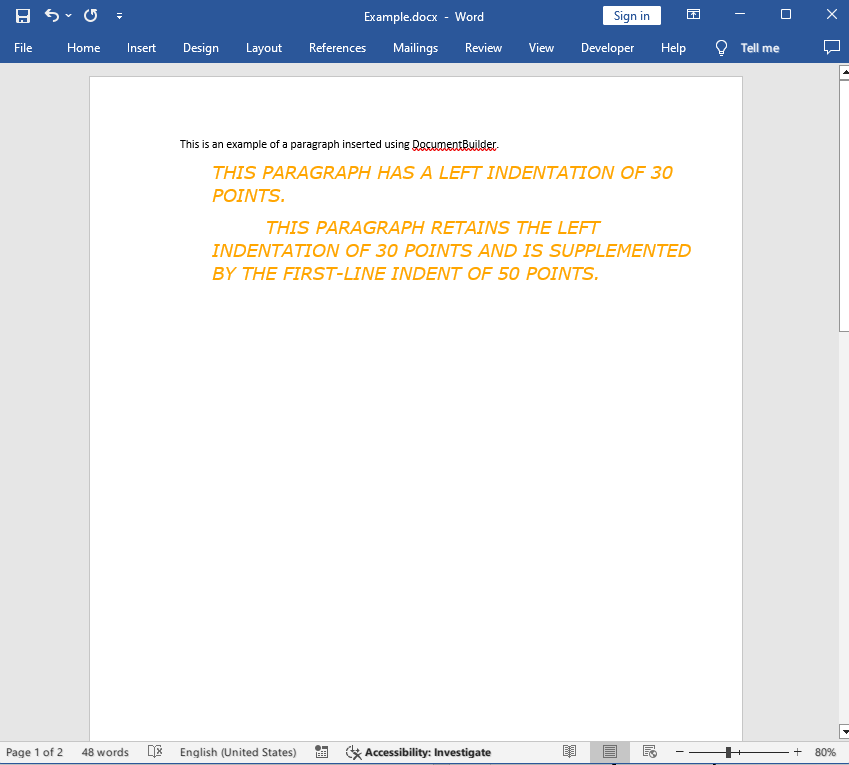Switch to Read Mode view

tap(569, 751)
